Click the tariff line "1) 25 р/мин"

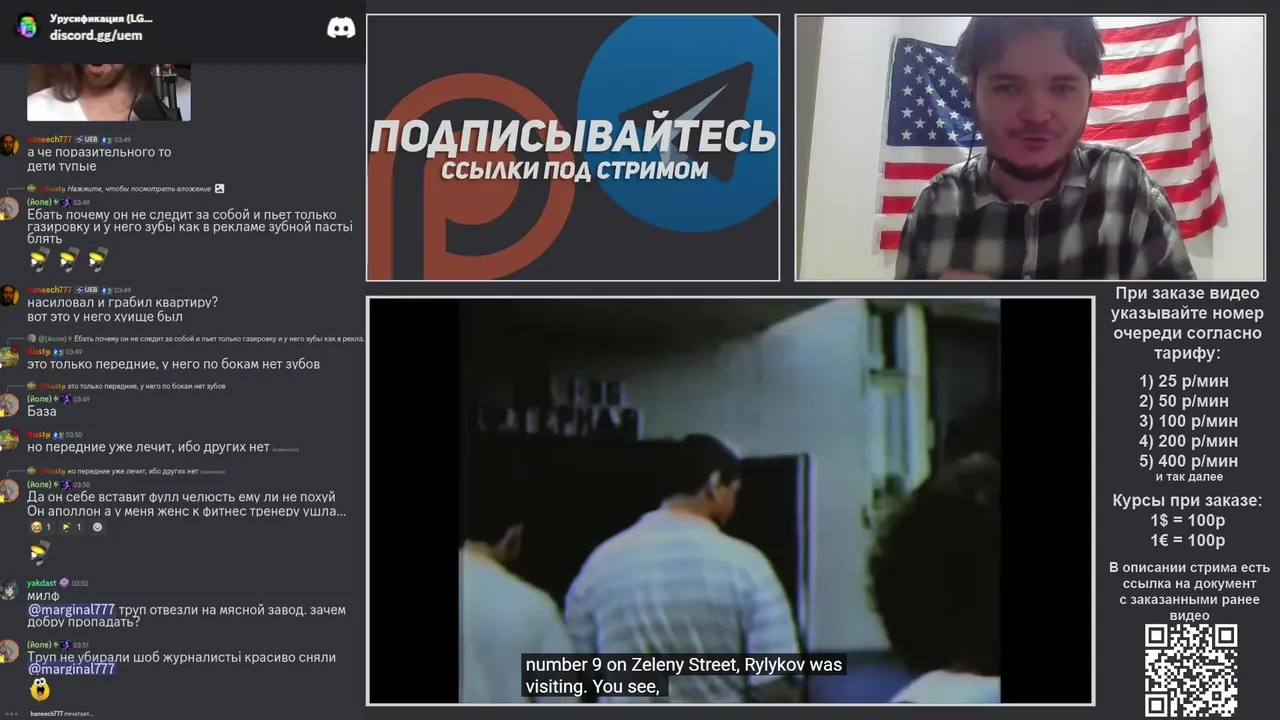pos(1184,381)
